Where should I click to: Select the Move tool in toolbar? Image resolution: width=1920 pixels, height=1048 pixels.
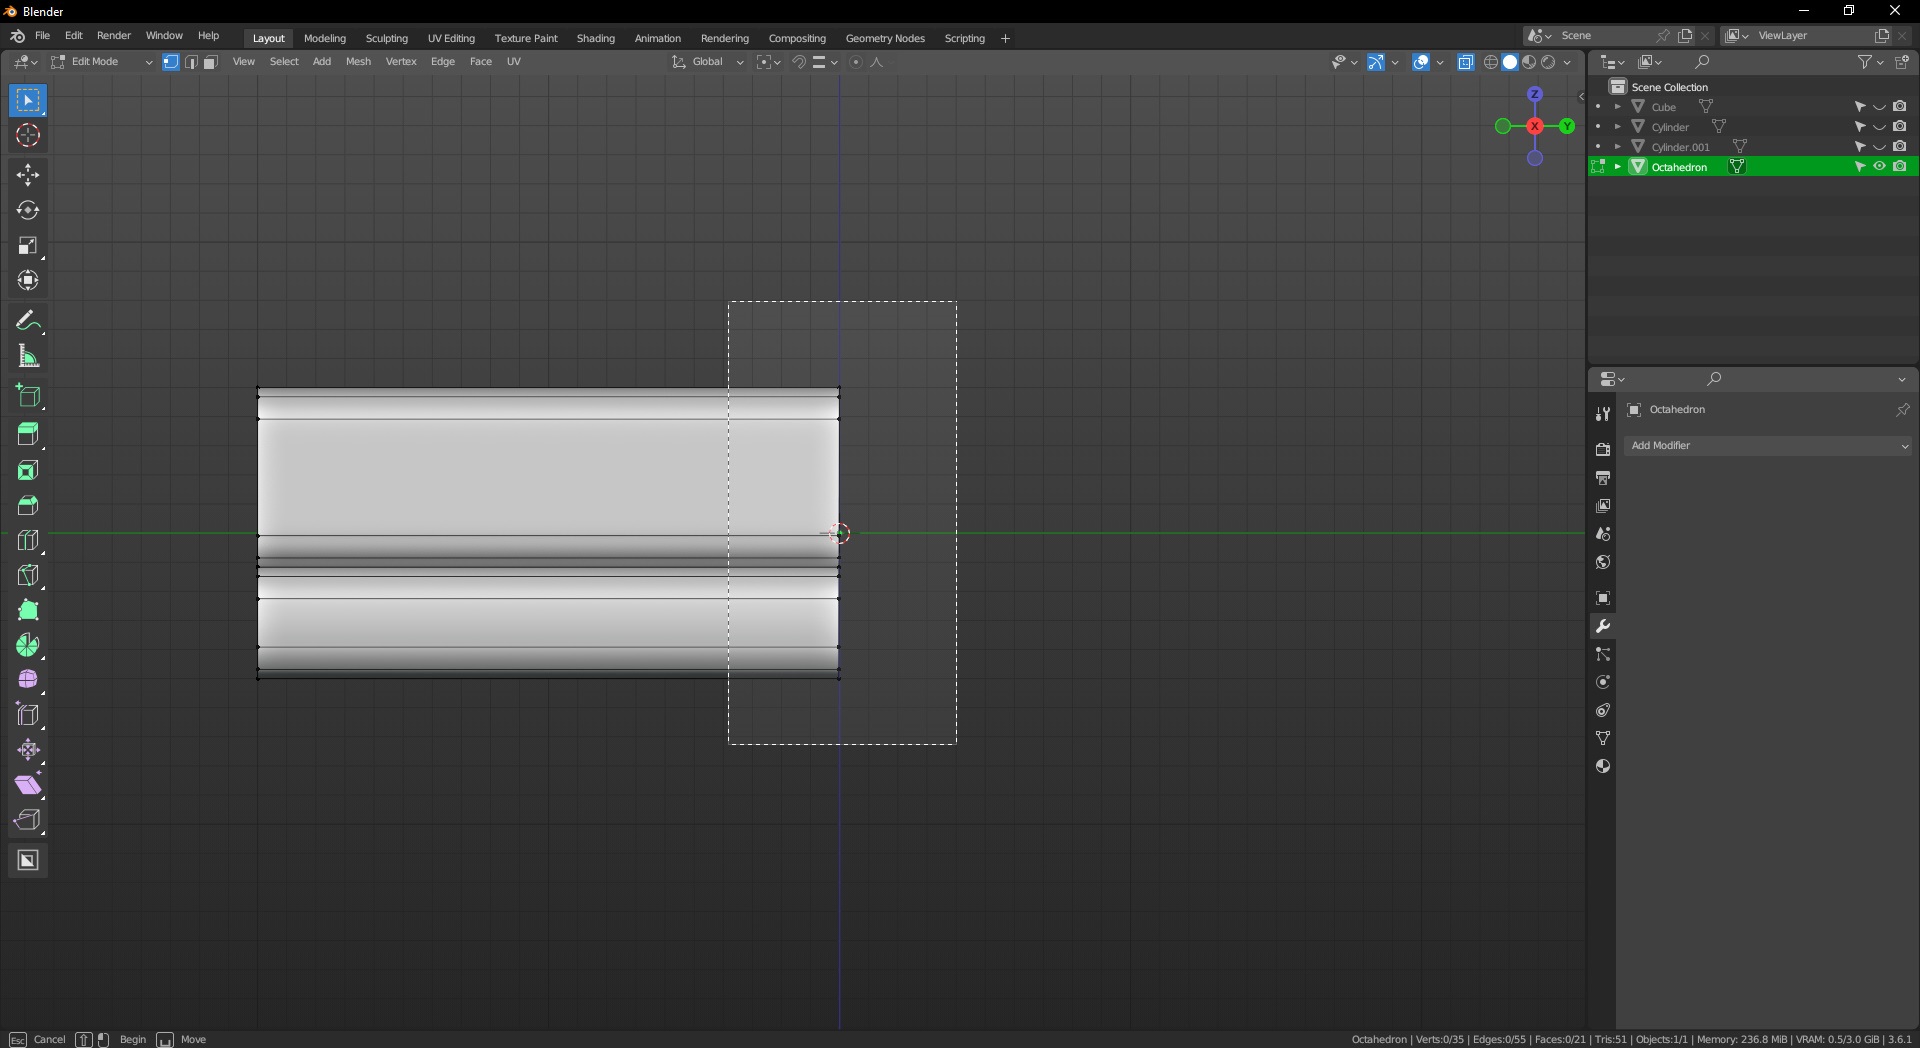[28, 176]
